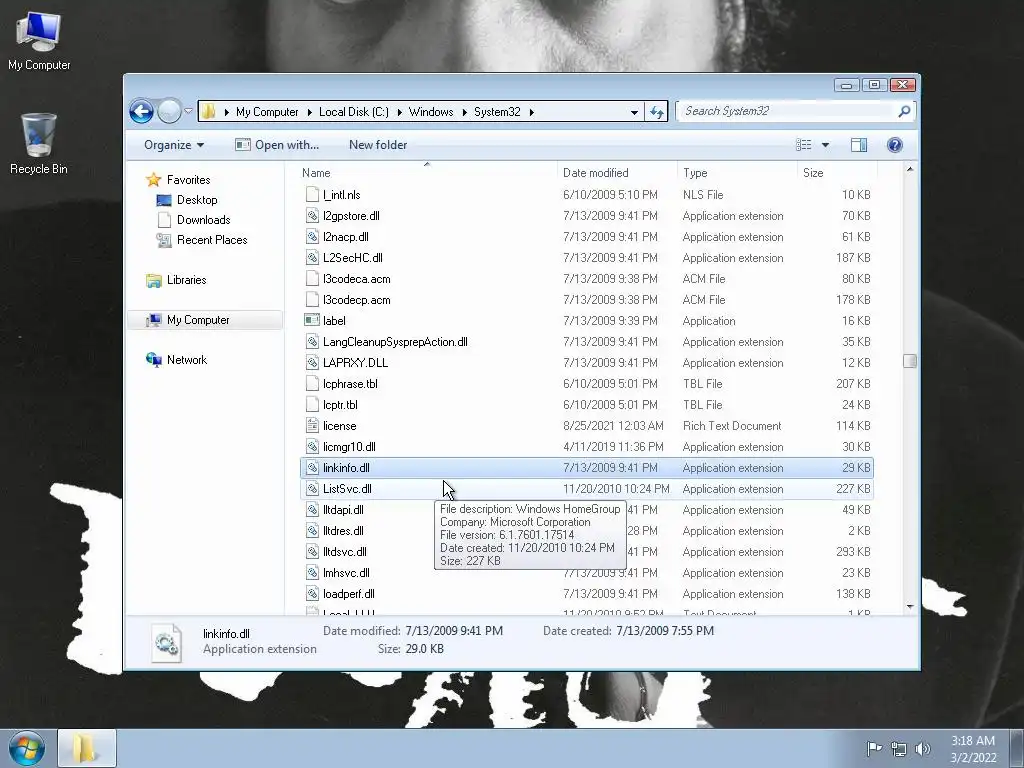
Task: Open My Computer desktop icon
Action: (x=39, y=41)
